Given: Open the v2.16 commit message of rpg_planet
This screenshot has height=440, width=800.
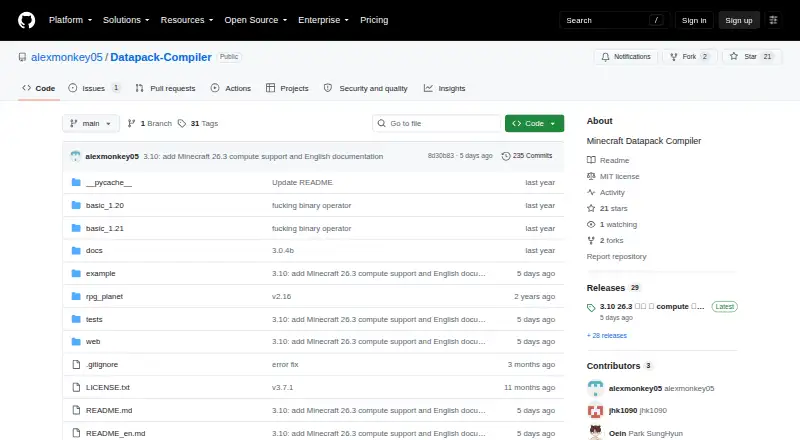Looking at the screenshot, I should point(282,297).
